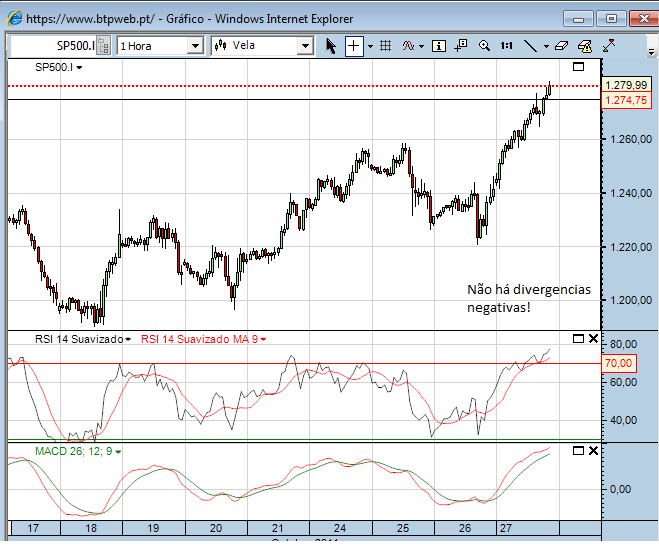Click date 17 on the time axis
The image size is (659, 546).
click(x=33, y=528)
